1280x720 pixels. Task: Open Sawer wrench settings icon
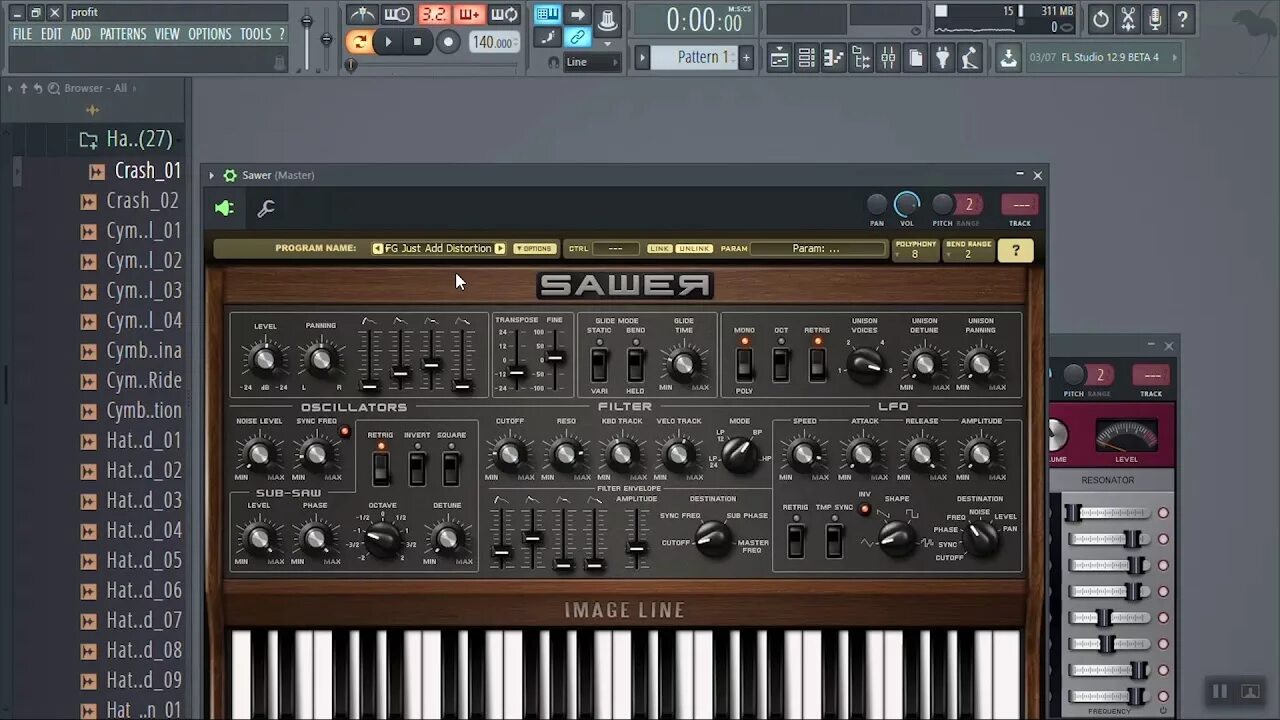point(266,208)
